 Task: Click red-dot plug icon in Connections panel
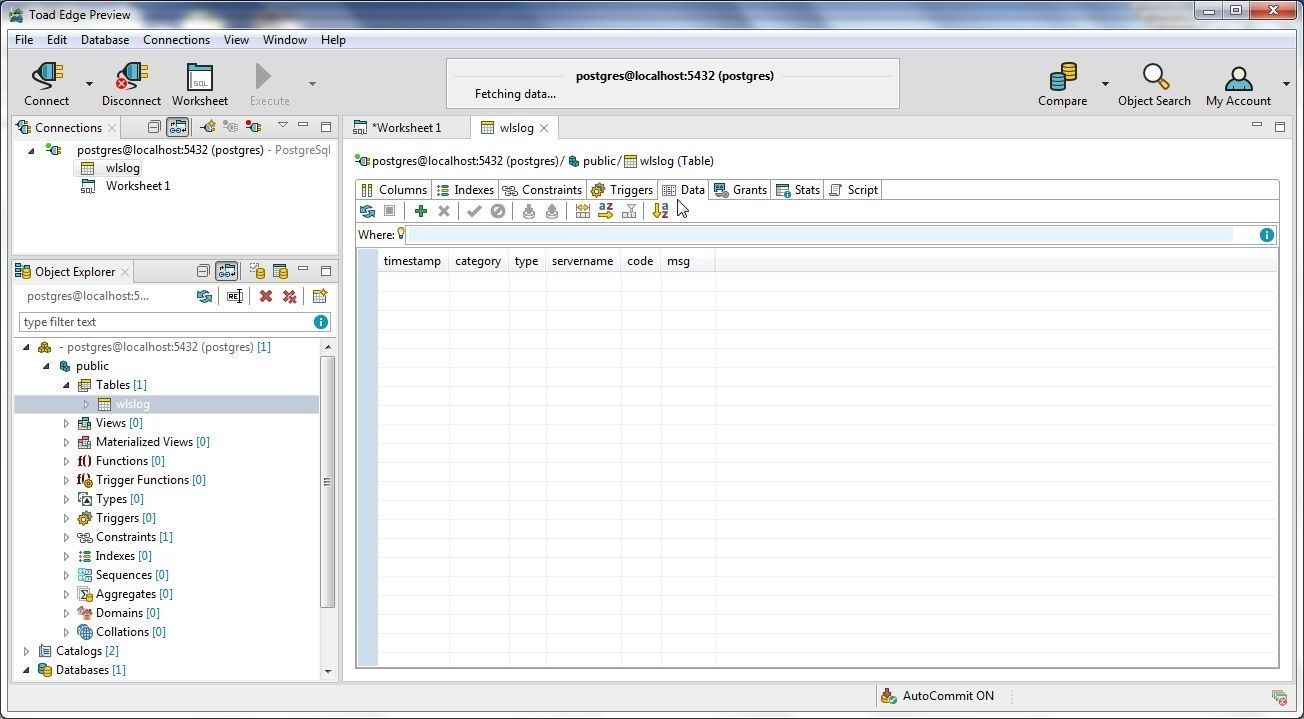[x=254, y=127]
